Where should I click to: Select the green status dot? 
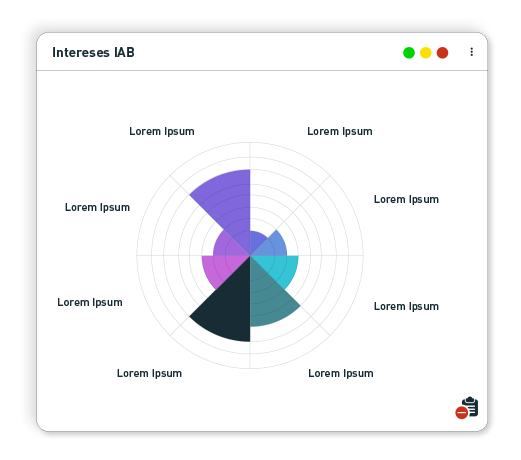409,53
